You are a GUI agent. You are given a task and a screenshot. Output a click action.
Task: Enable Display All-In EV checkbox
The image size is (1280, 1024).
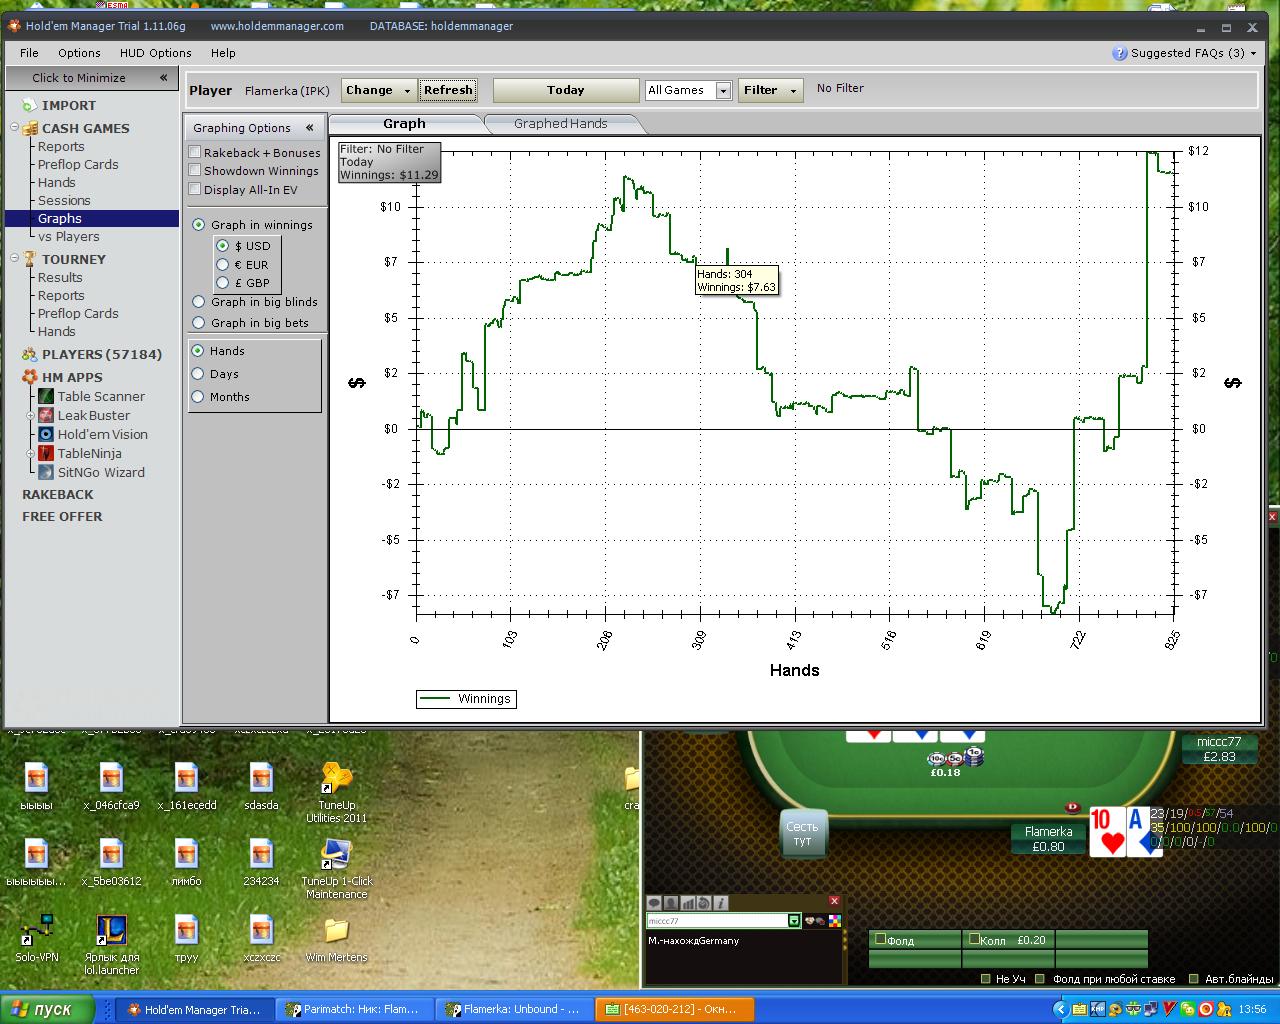(195, 190)
